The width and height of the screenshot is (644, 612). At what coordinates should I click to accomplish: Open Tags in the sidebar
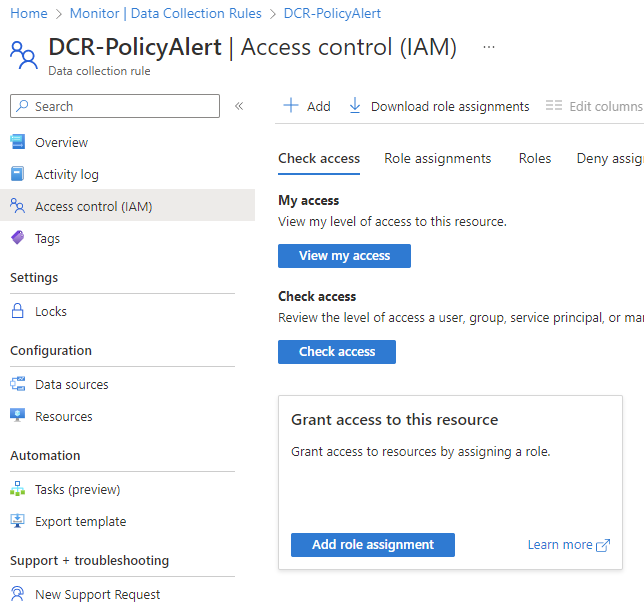47,239
